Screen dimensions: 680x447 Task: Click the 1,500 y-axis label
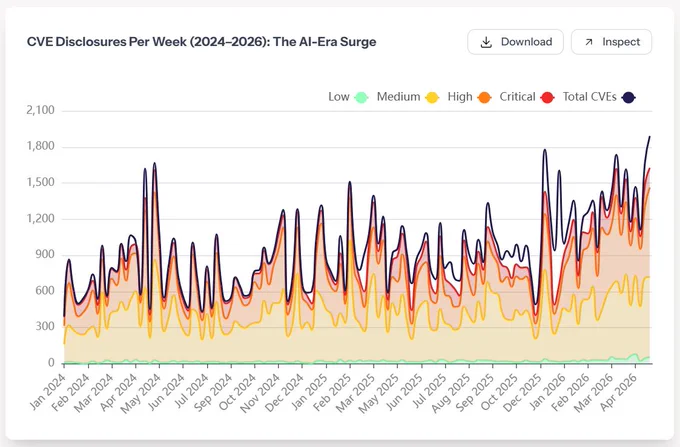point(41,182)
